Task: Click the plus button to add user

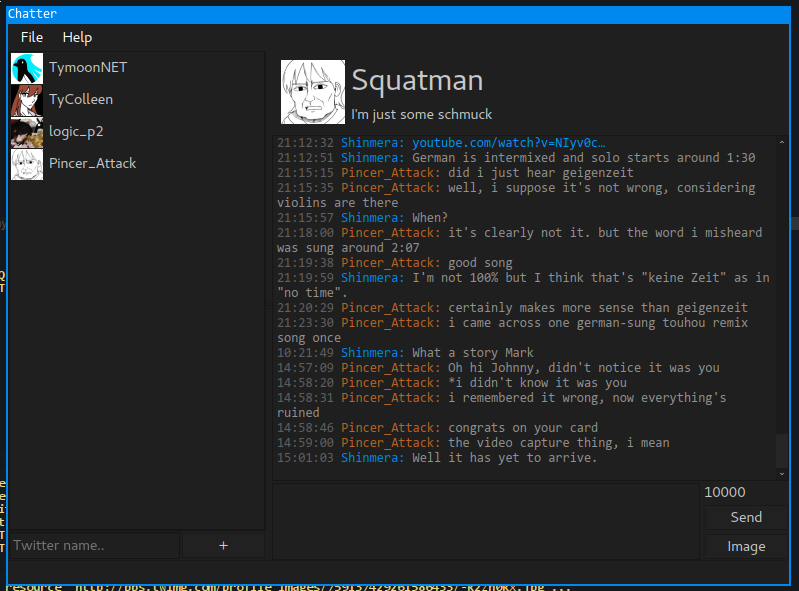Action: tap(223, 545)
